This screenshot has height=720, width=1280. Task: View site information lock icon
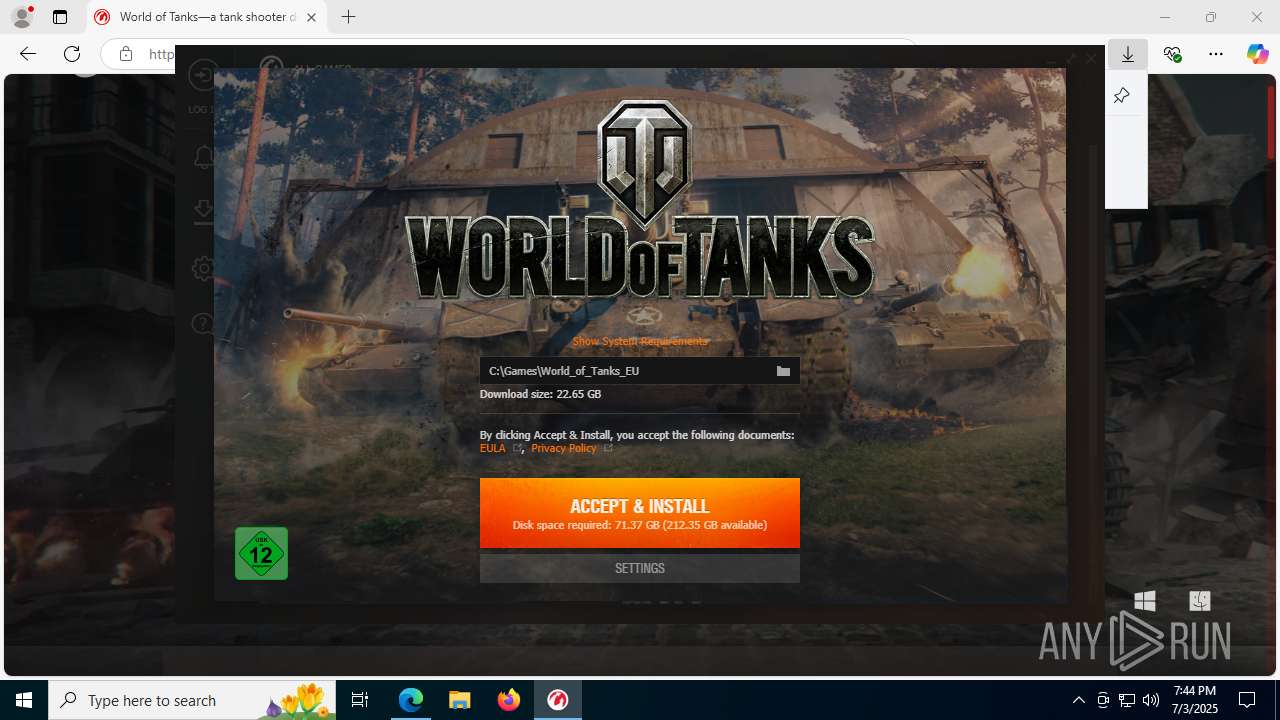pyautogui.click(x=125, y=54)
